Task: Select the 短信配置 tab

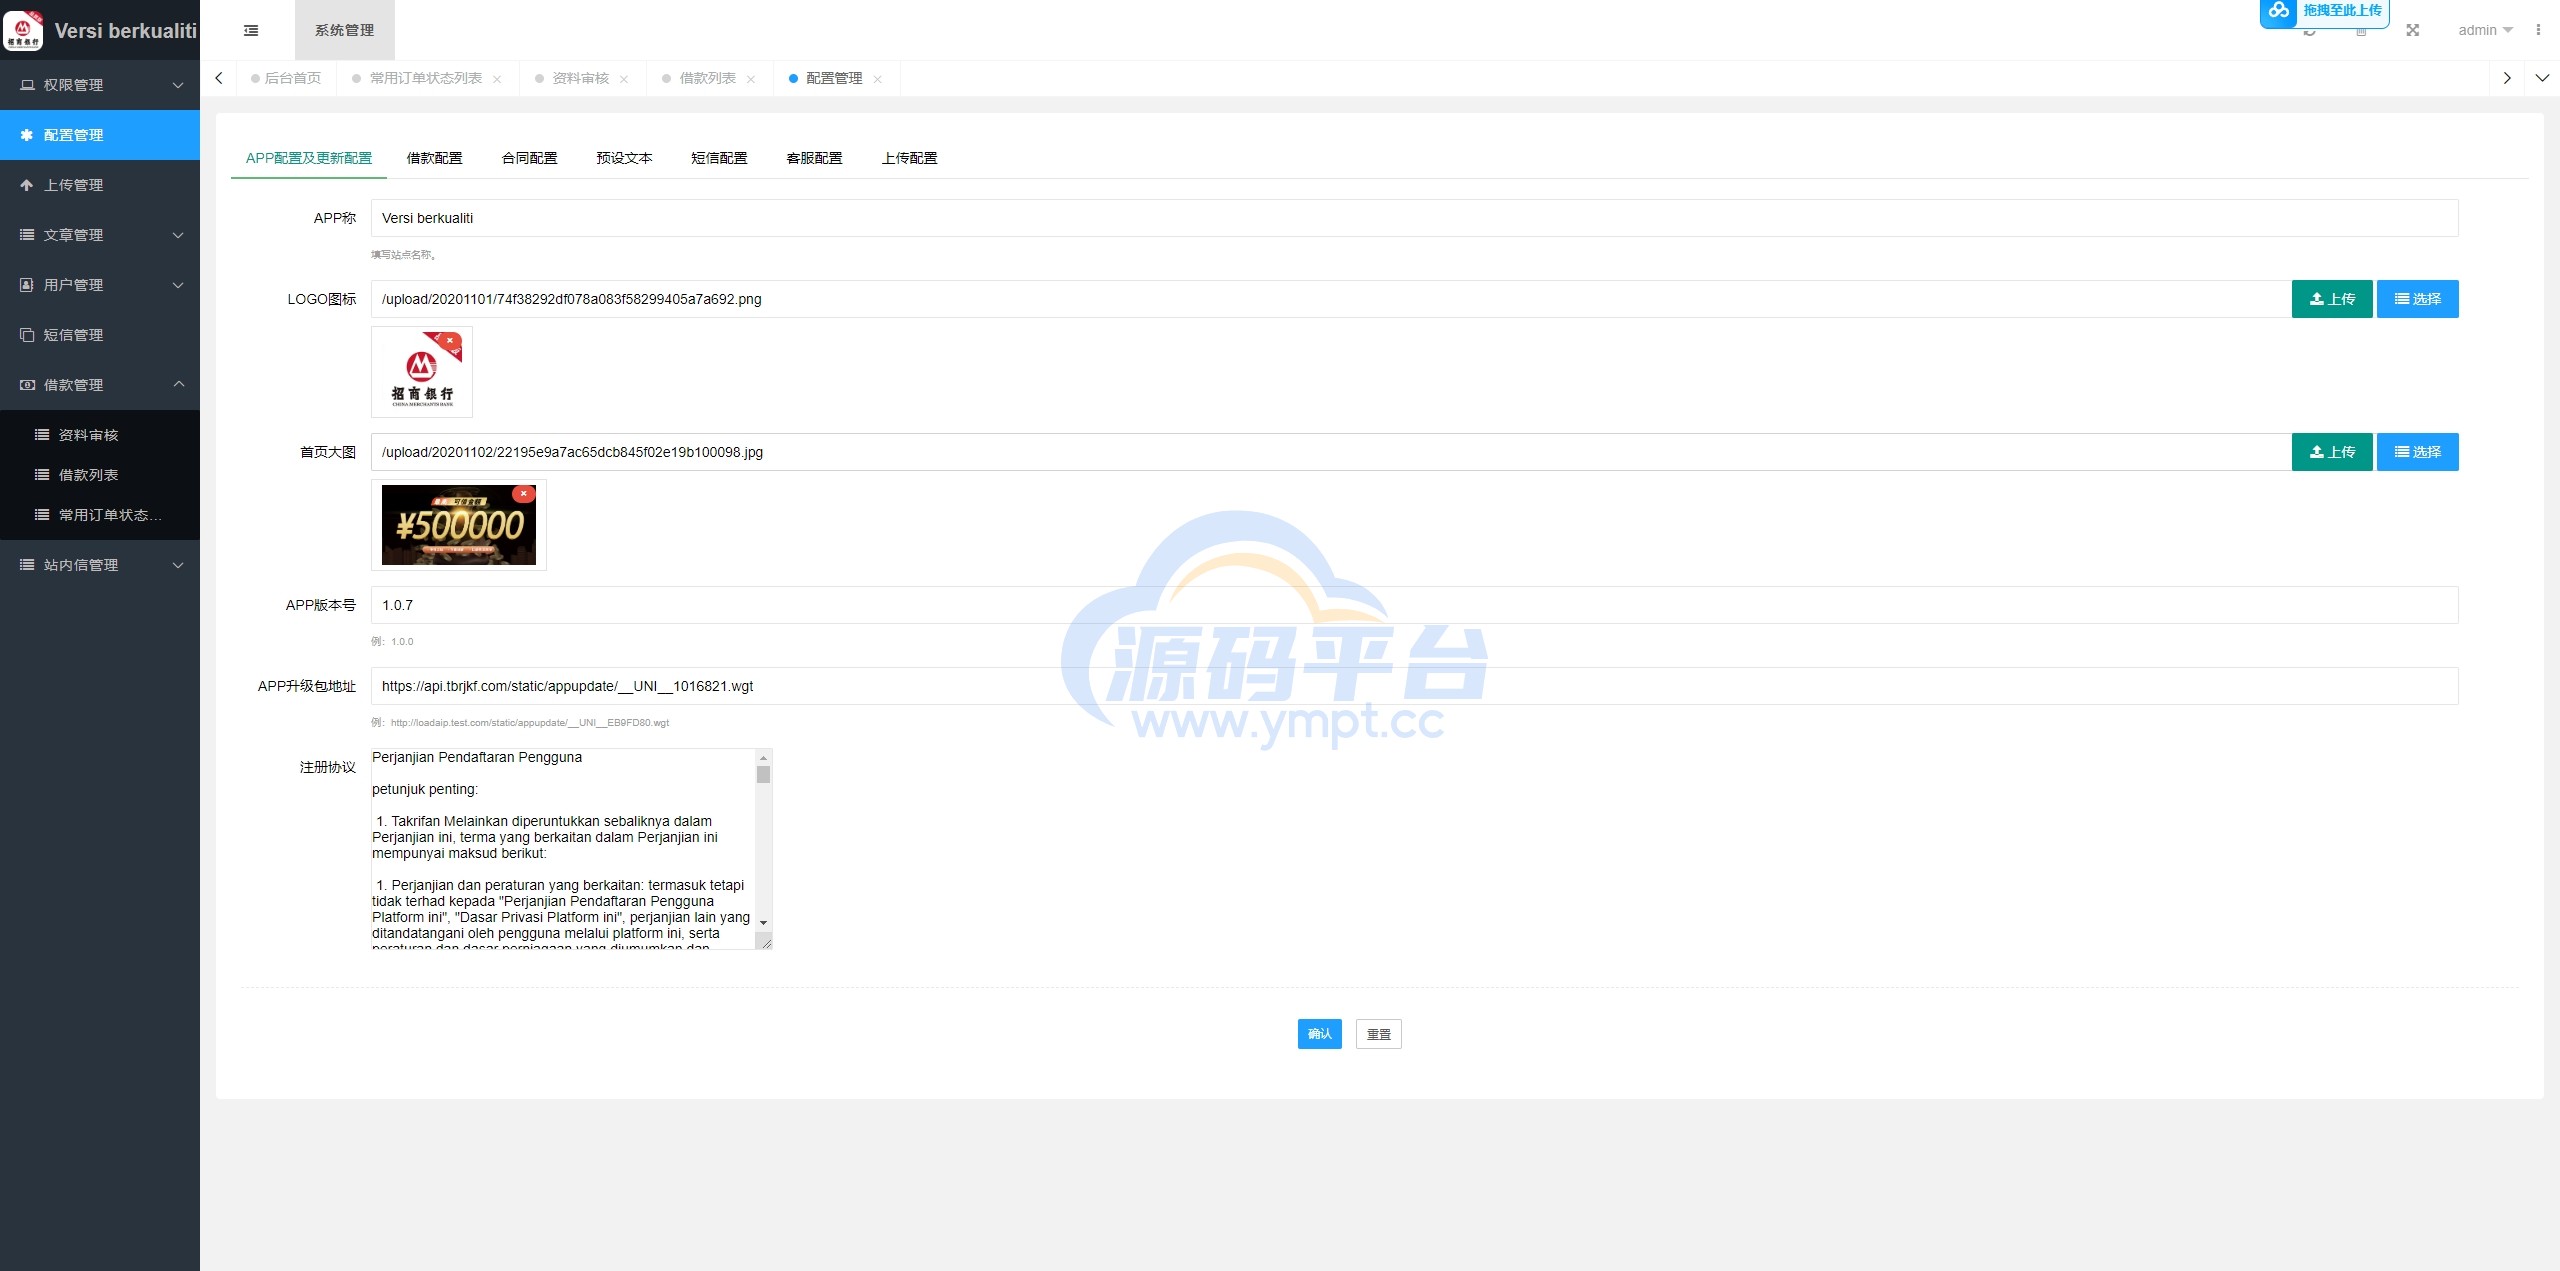Action: [719, 158]
